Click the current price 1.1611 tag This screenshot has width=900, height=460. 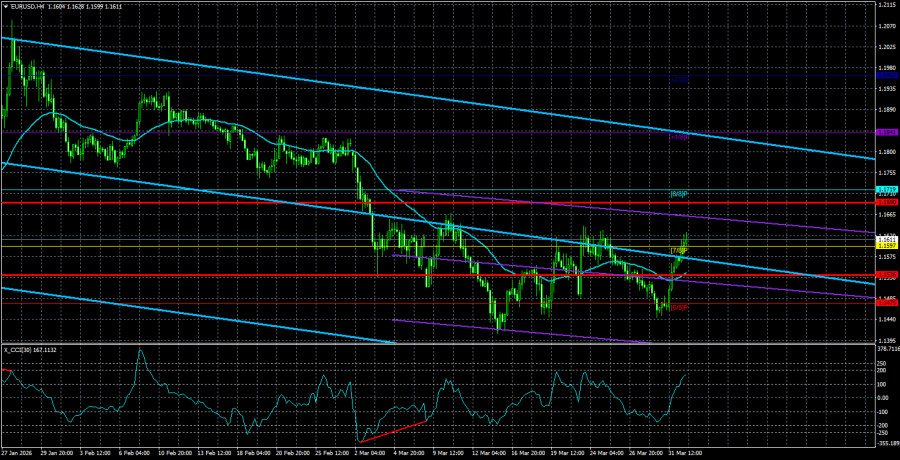885,239
